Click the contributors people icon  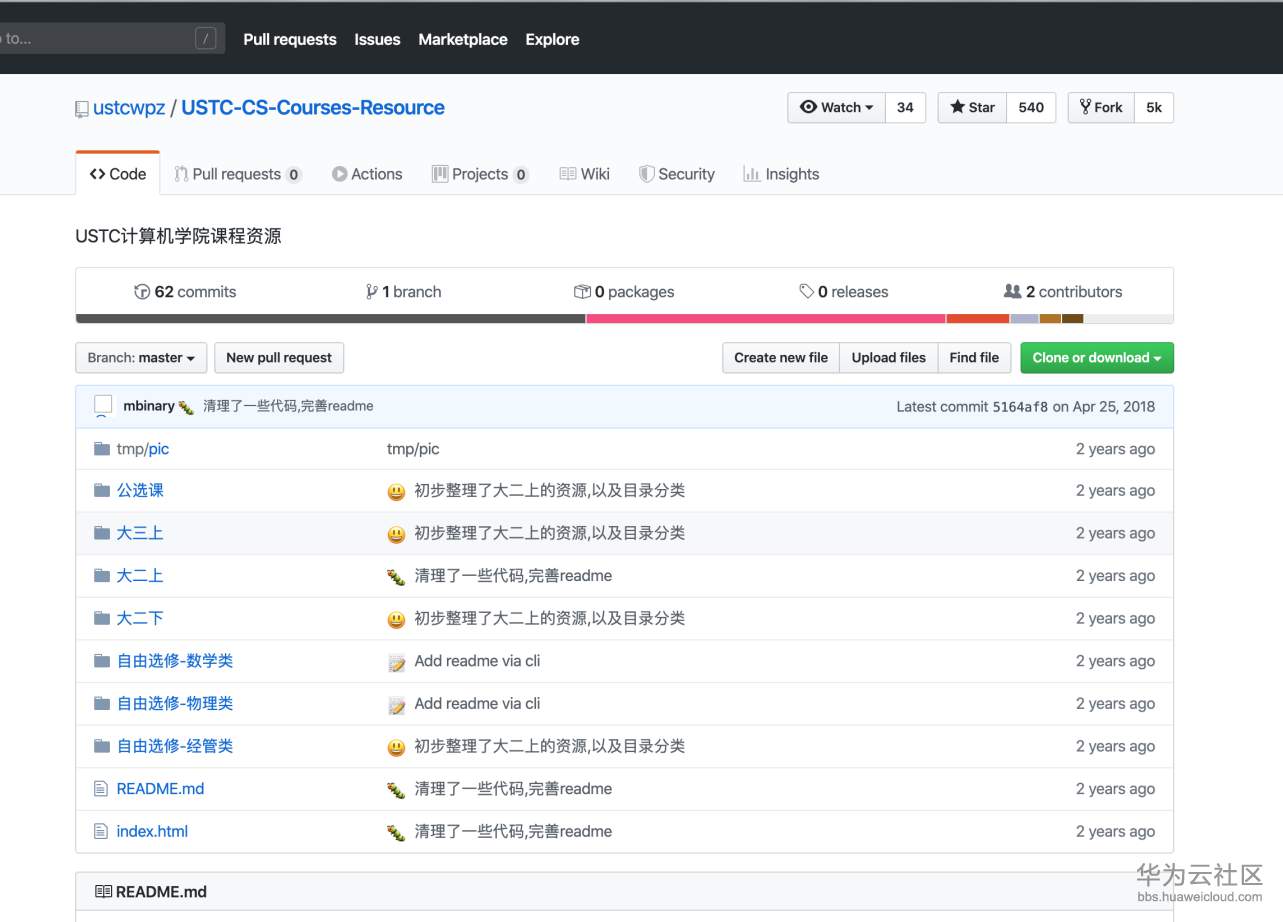1012,292
